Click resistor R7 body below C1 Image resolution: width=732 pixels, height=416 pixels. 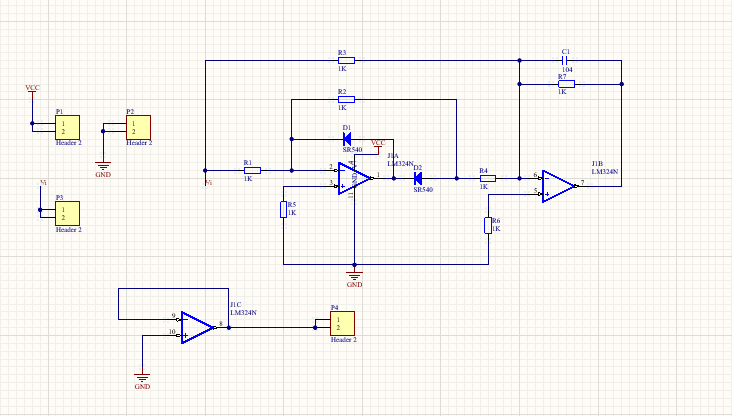pos(566,84)
